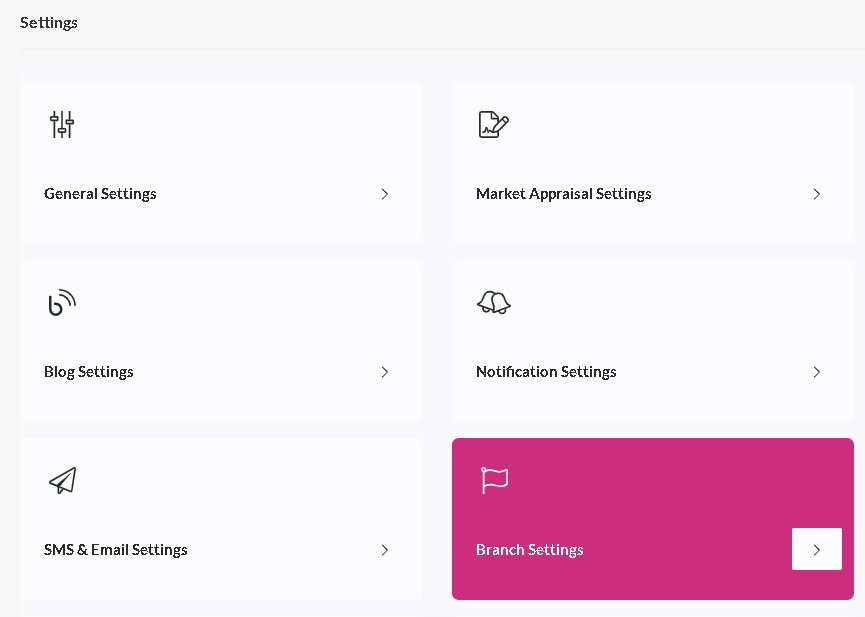Click the paper plane SMS & Email icon
865x617 pixels.
[63, 480]
